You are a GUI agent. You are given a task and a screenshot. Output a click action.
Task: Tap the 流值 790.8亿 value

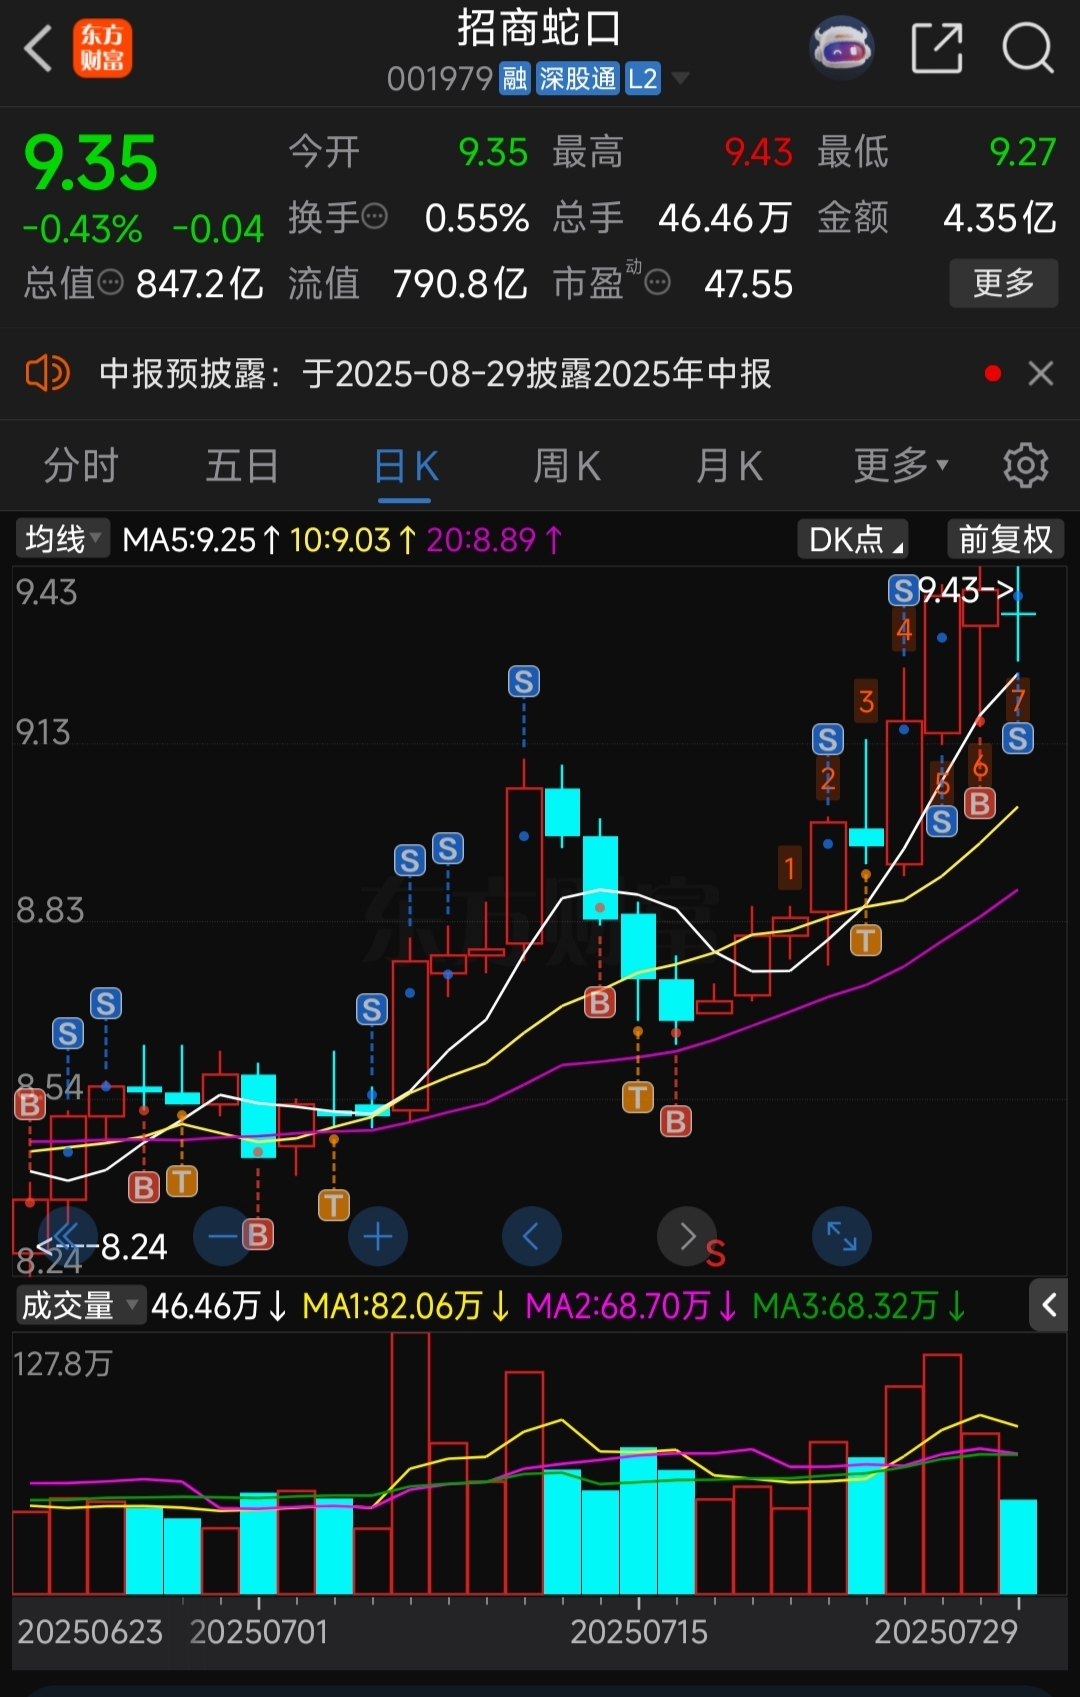(x=460, y=284)
